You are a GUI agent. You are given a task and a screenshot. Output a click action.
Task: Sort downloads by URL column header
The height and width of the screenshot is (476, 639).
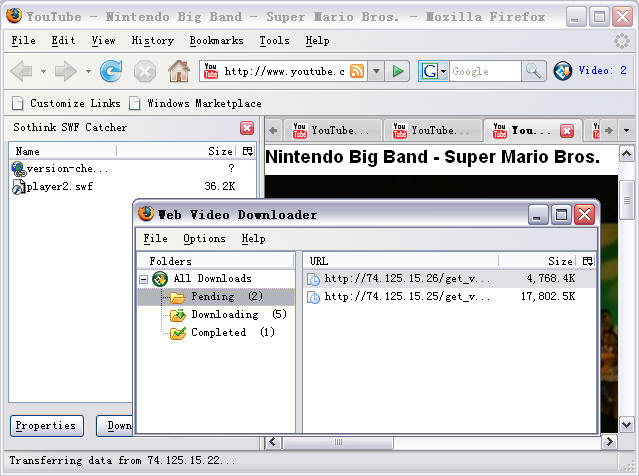(401, 261)
